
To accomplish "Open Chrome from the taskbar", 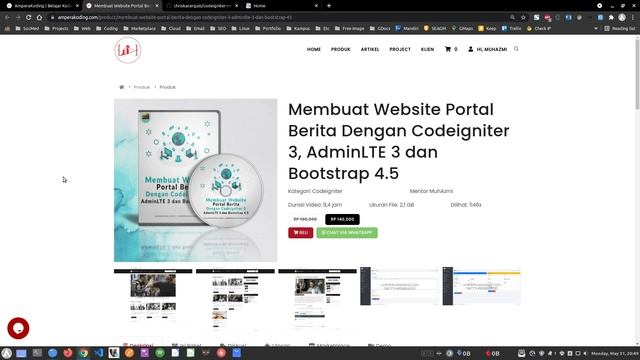I will point(83,353).
